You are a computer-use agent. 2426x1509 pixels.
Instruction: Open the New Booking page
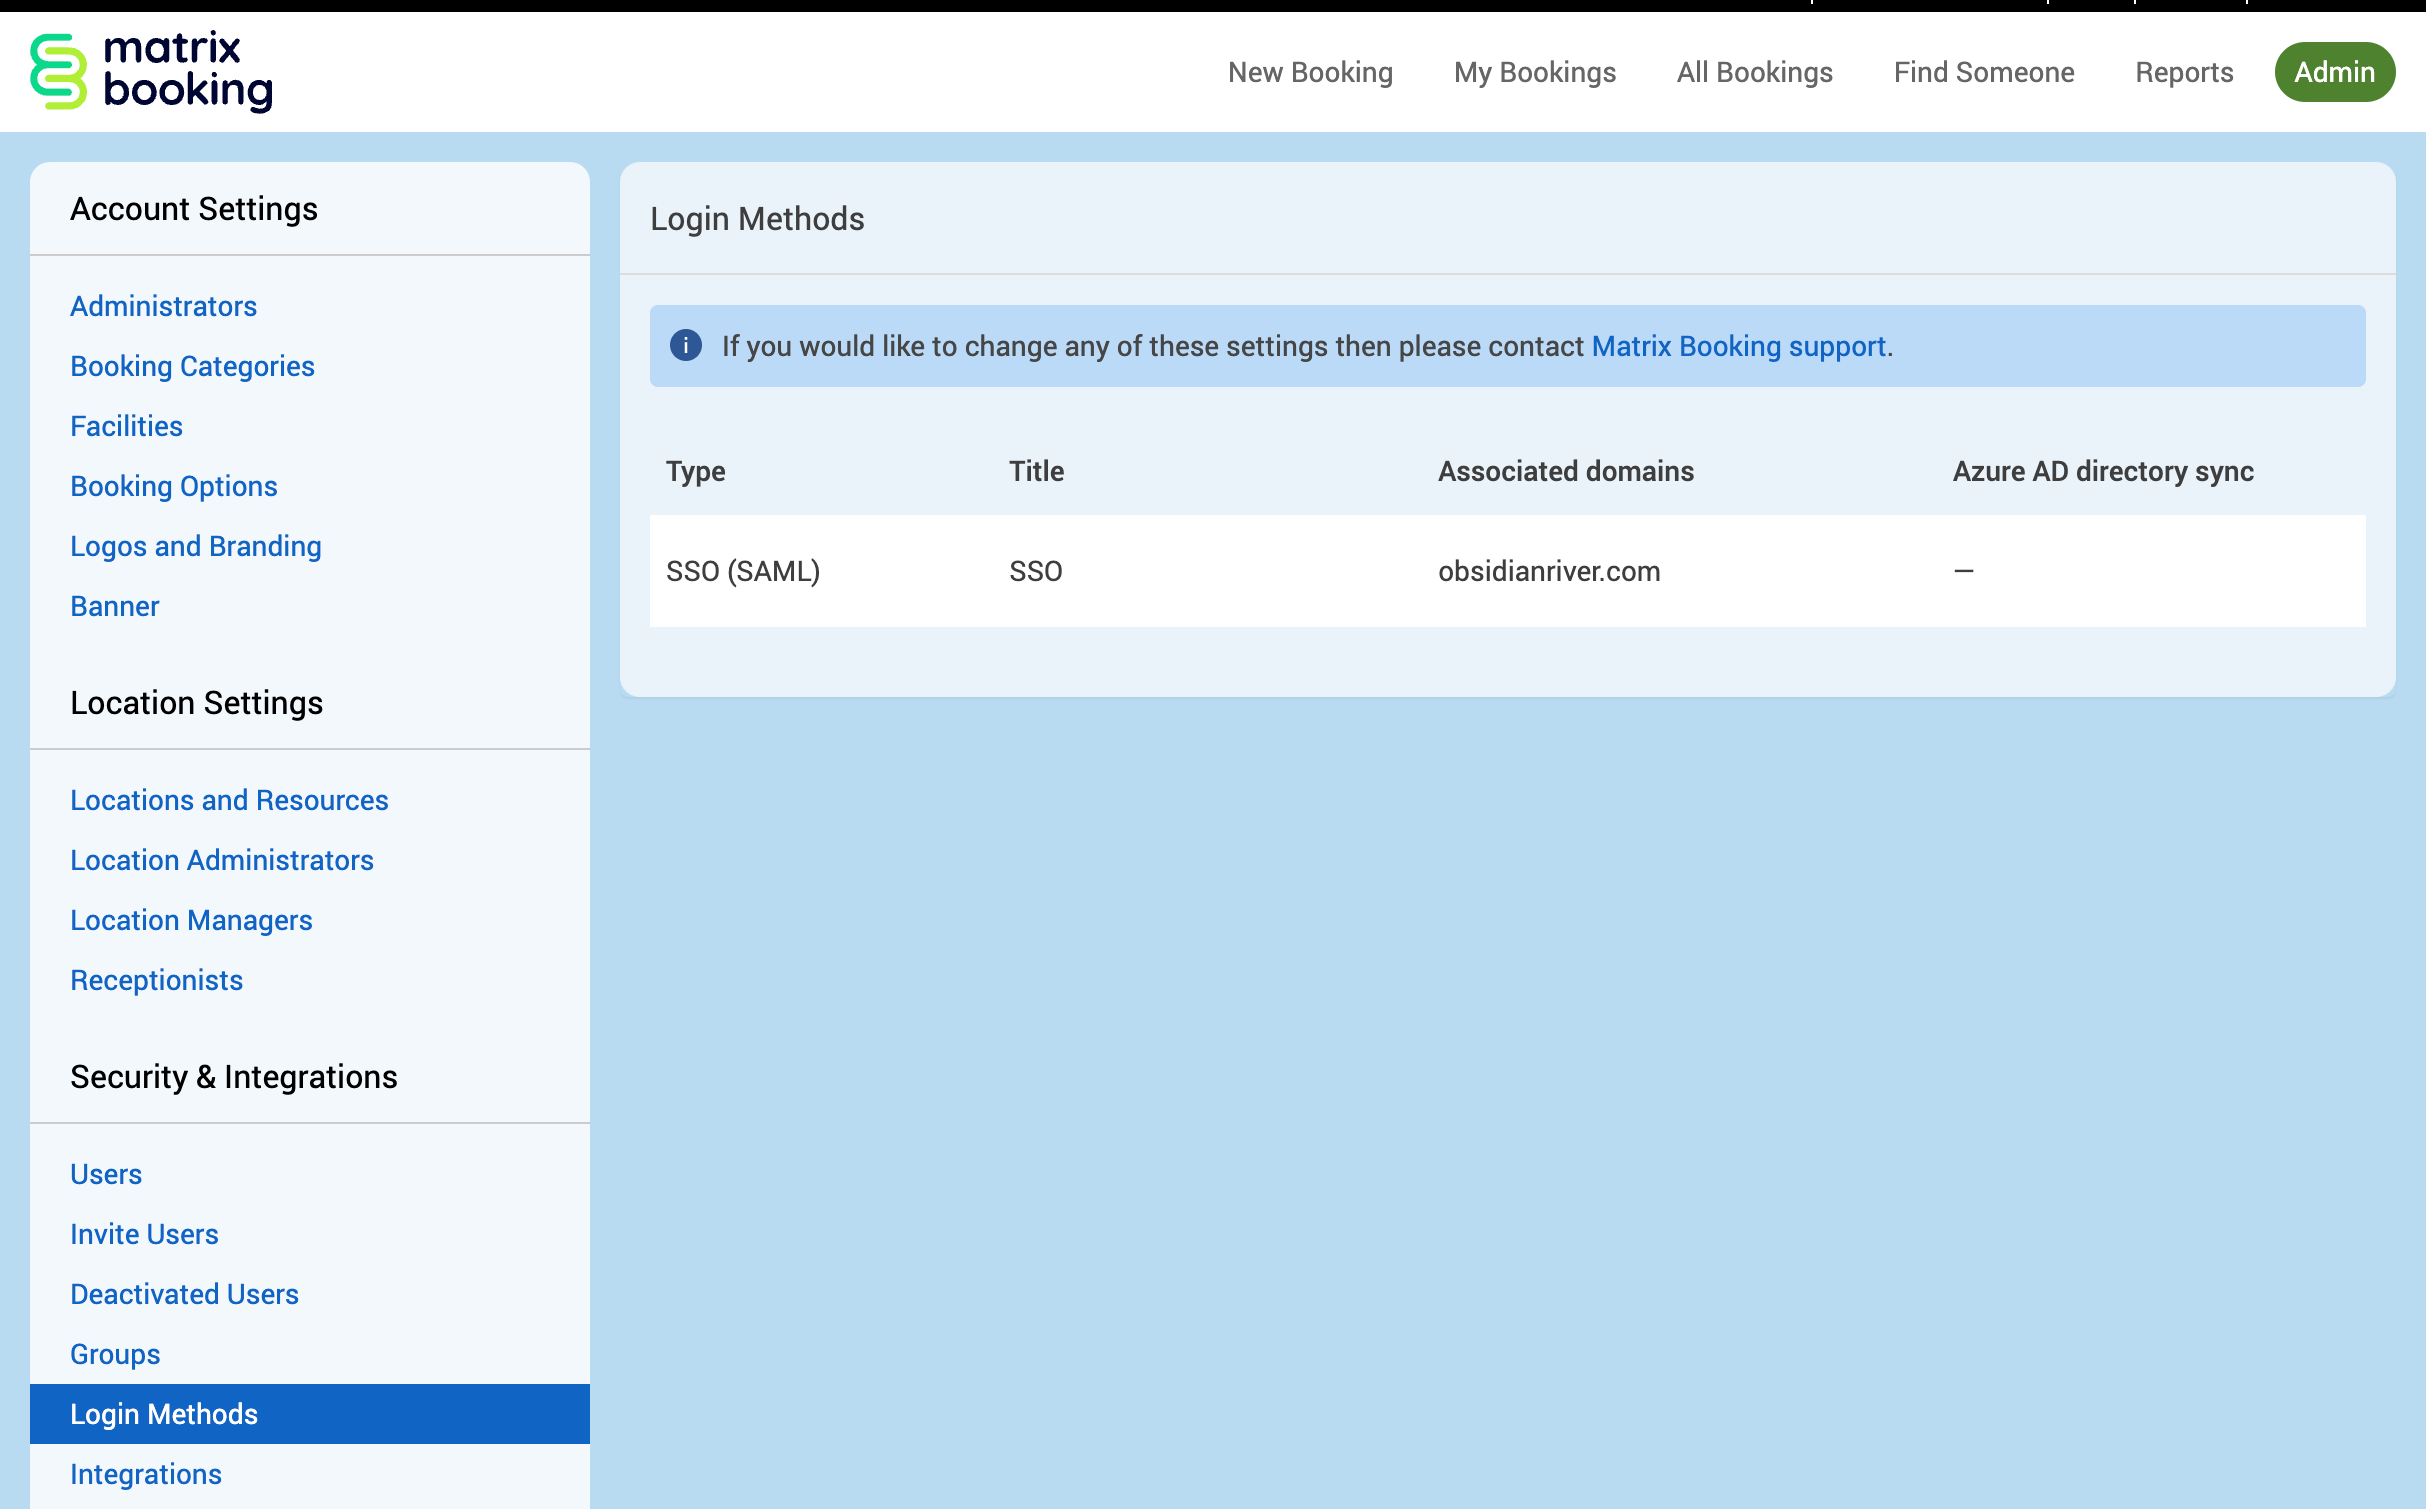1310,72
